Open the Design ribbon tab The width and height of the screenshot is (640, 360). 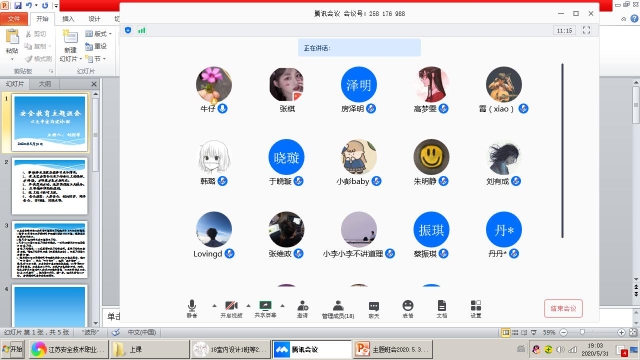pyautogui.click(x=94, y=19)
